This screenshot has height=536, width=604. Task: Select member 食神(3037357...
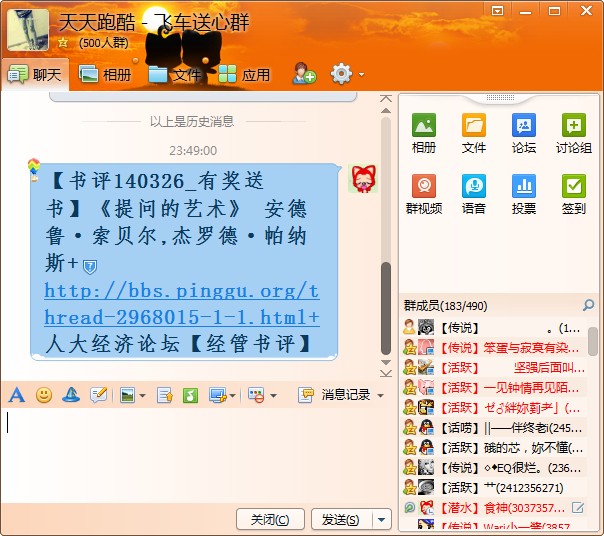pyautogui.click(x=493, y=508)
